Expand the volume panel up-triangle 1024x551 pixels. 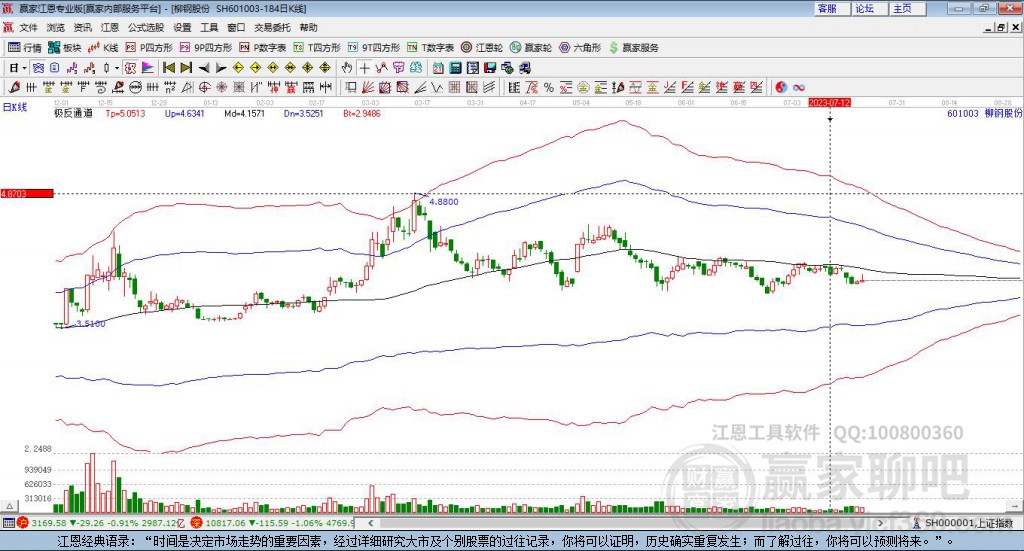[10, 506]
